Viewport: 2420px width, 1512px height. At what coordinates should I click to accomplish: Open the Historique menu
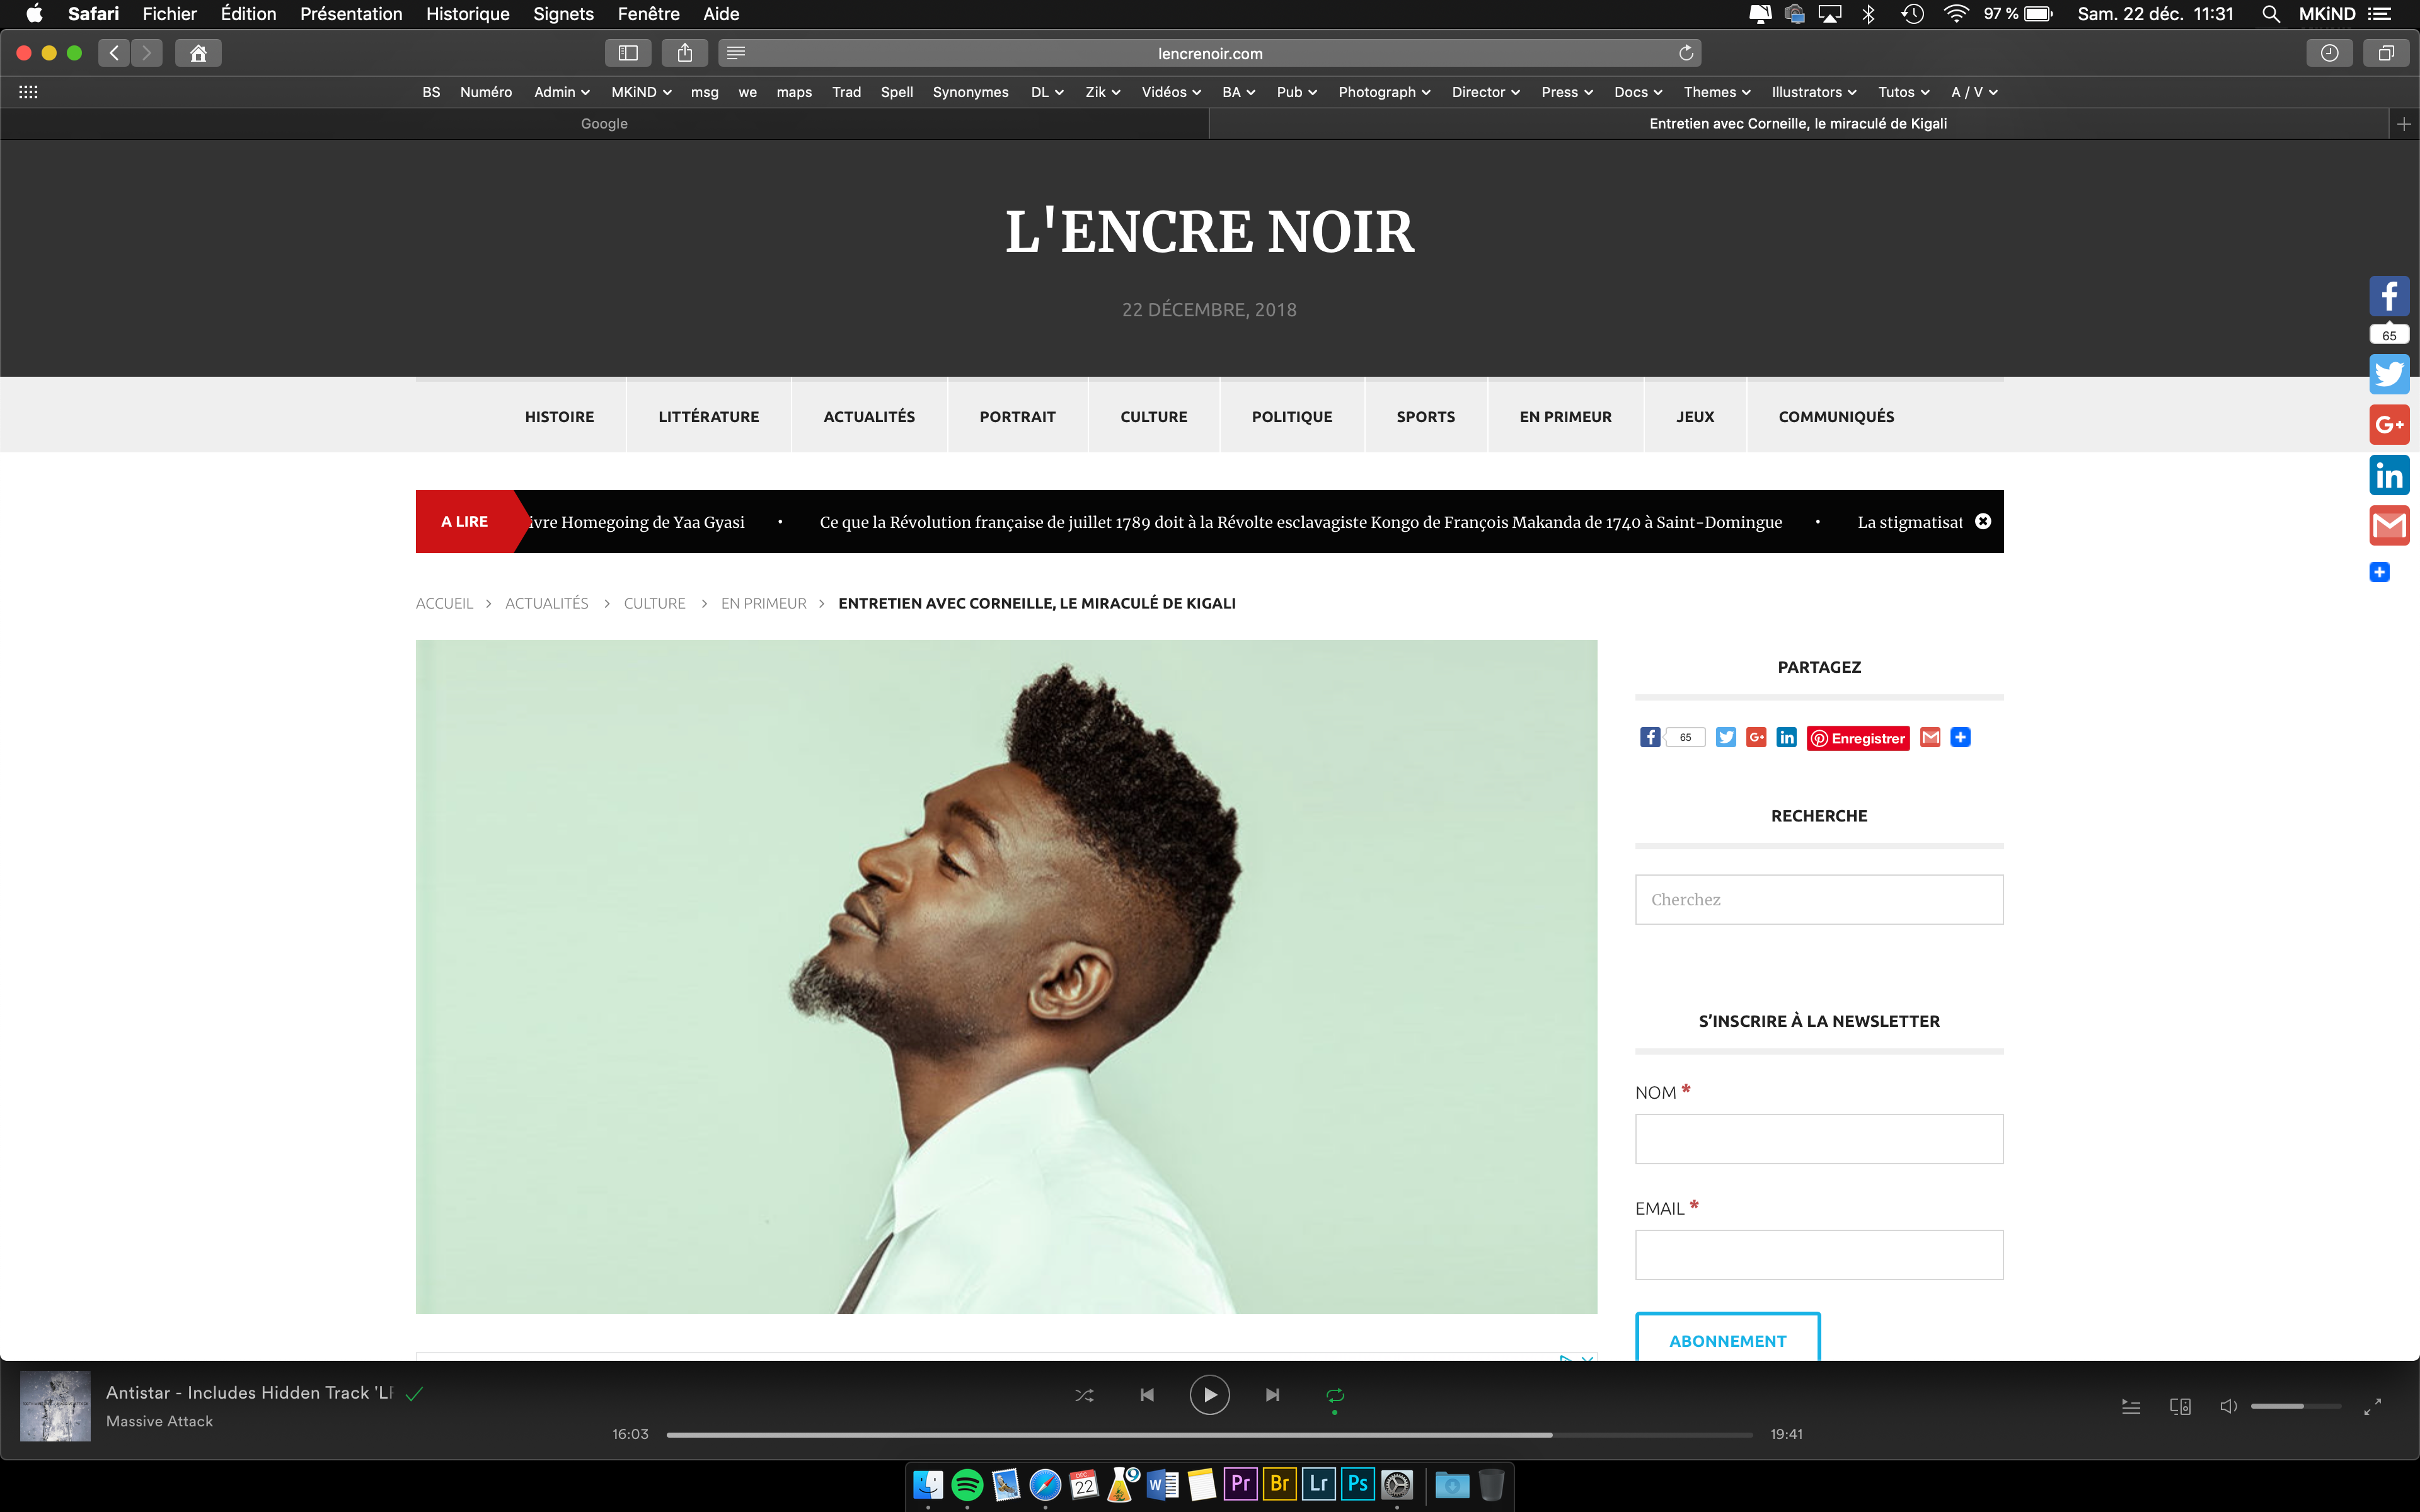tap(467, 14)
